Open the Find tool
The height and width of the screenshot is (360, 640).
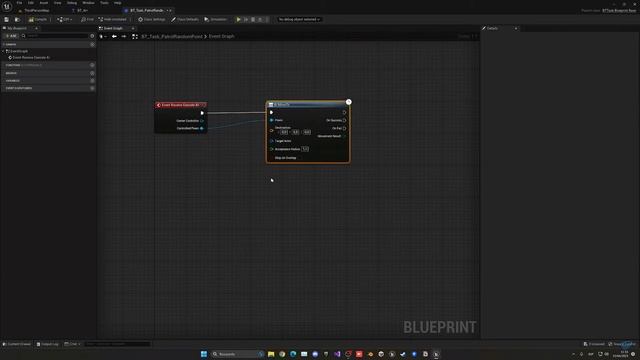87,19
